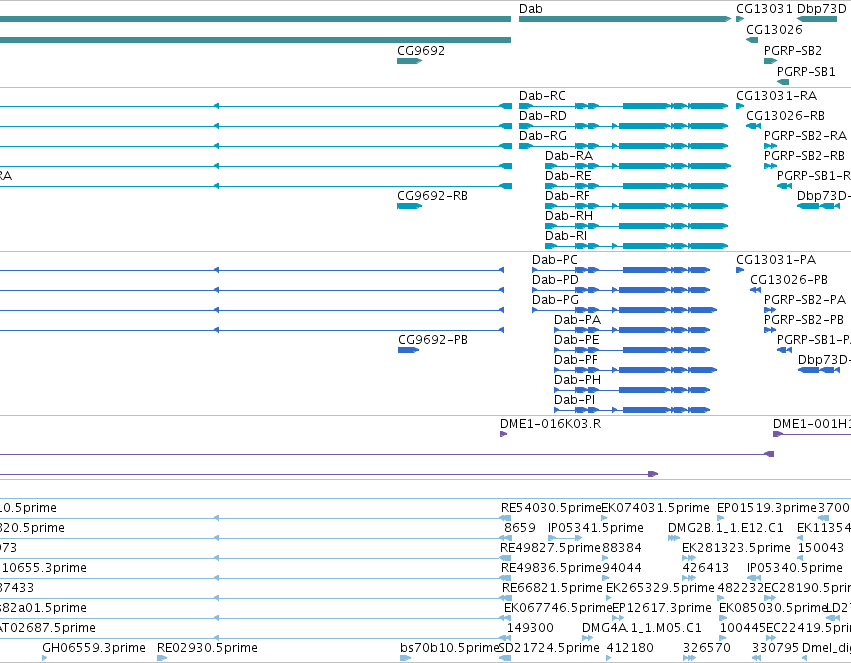The height and width of the screenshot is (663, 851).
Task: Click the EK281323.5prime EST label
Action: (736, 547)
